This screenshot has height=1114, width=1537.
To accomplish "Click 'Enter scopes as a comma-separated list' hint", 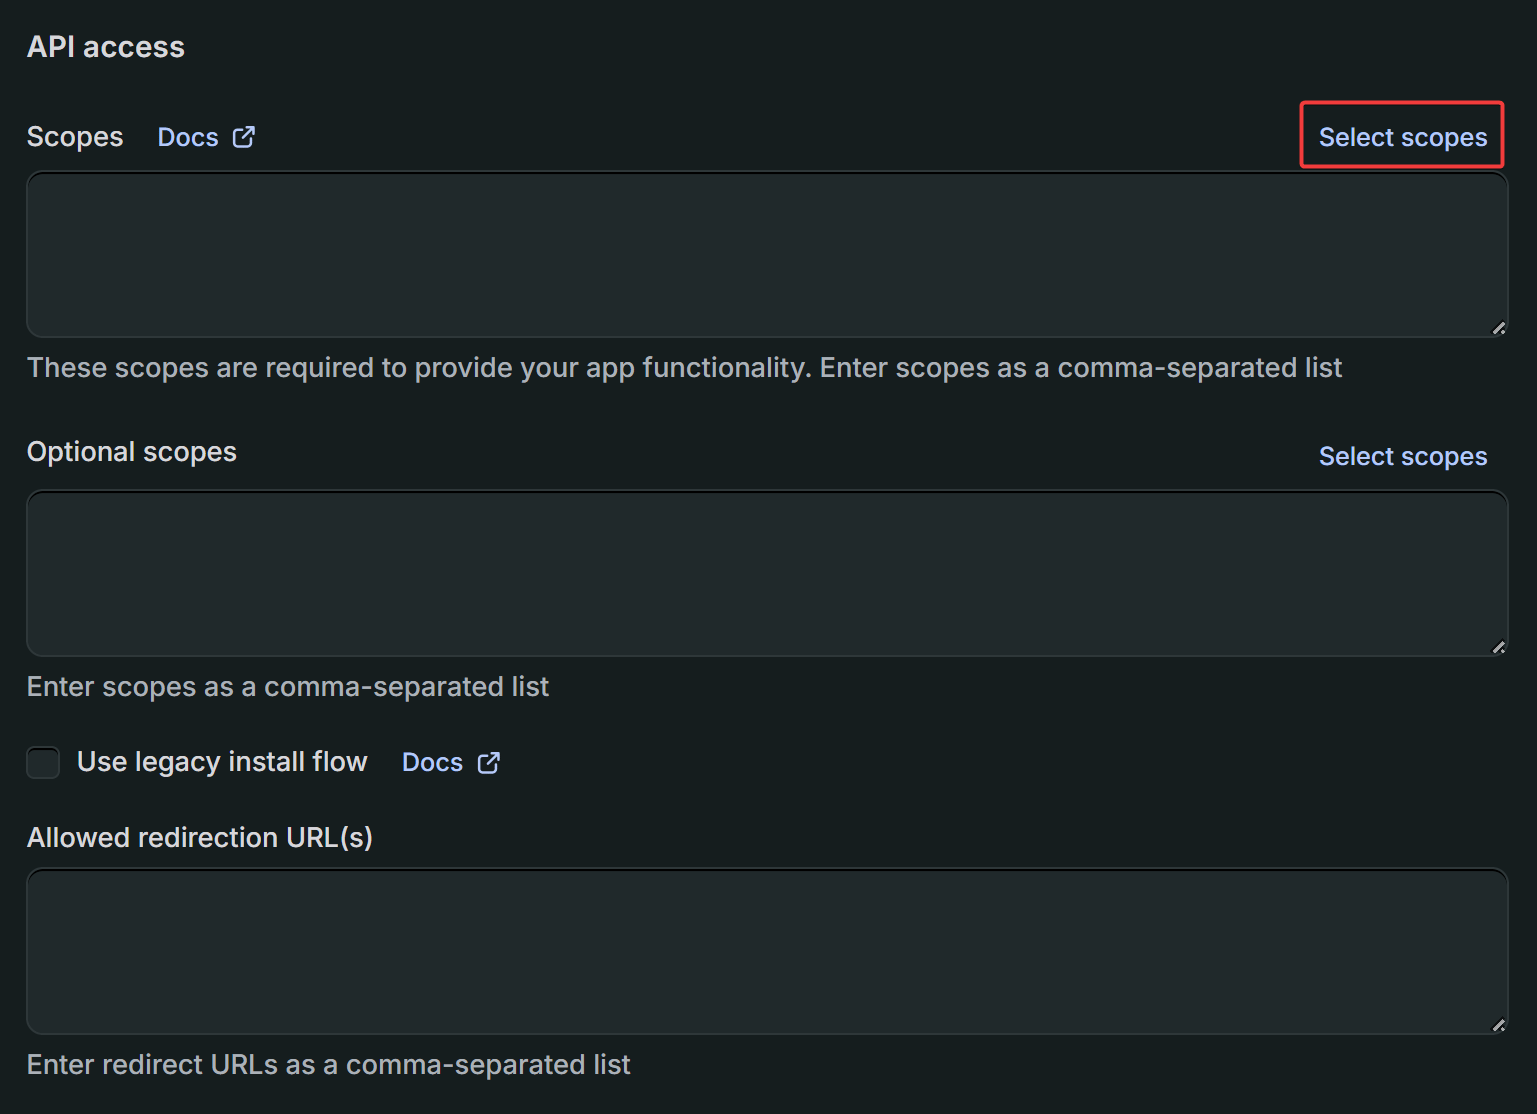I will pos(288,687).
